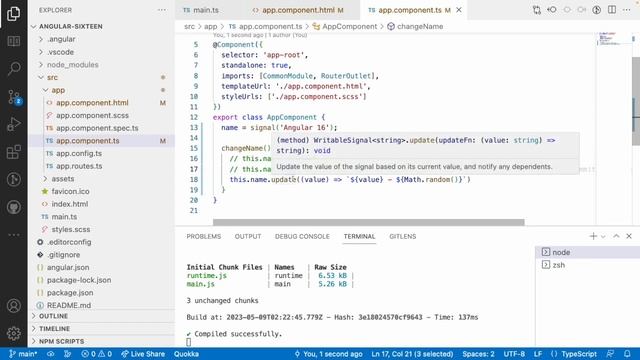Screen dimensions: 640x360
Task: Open package.json file
Action: point(70,293)
